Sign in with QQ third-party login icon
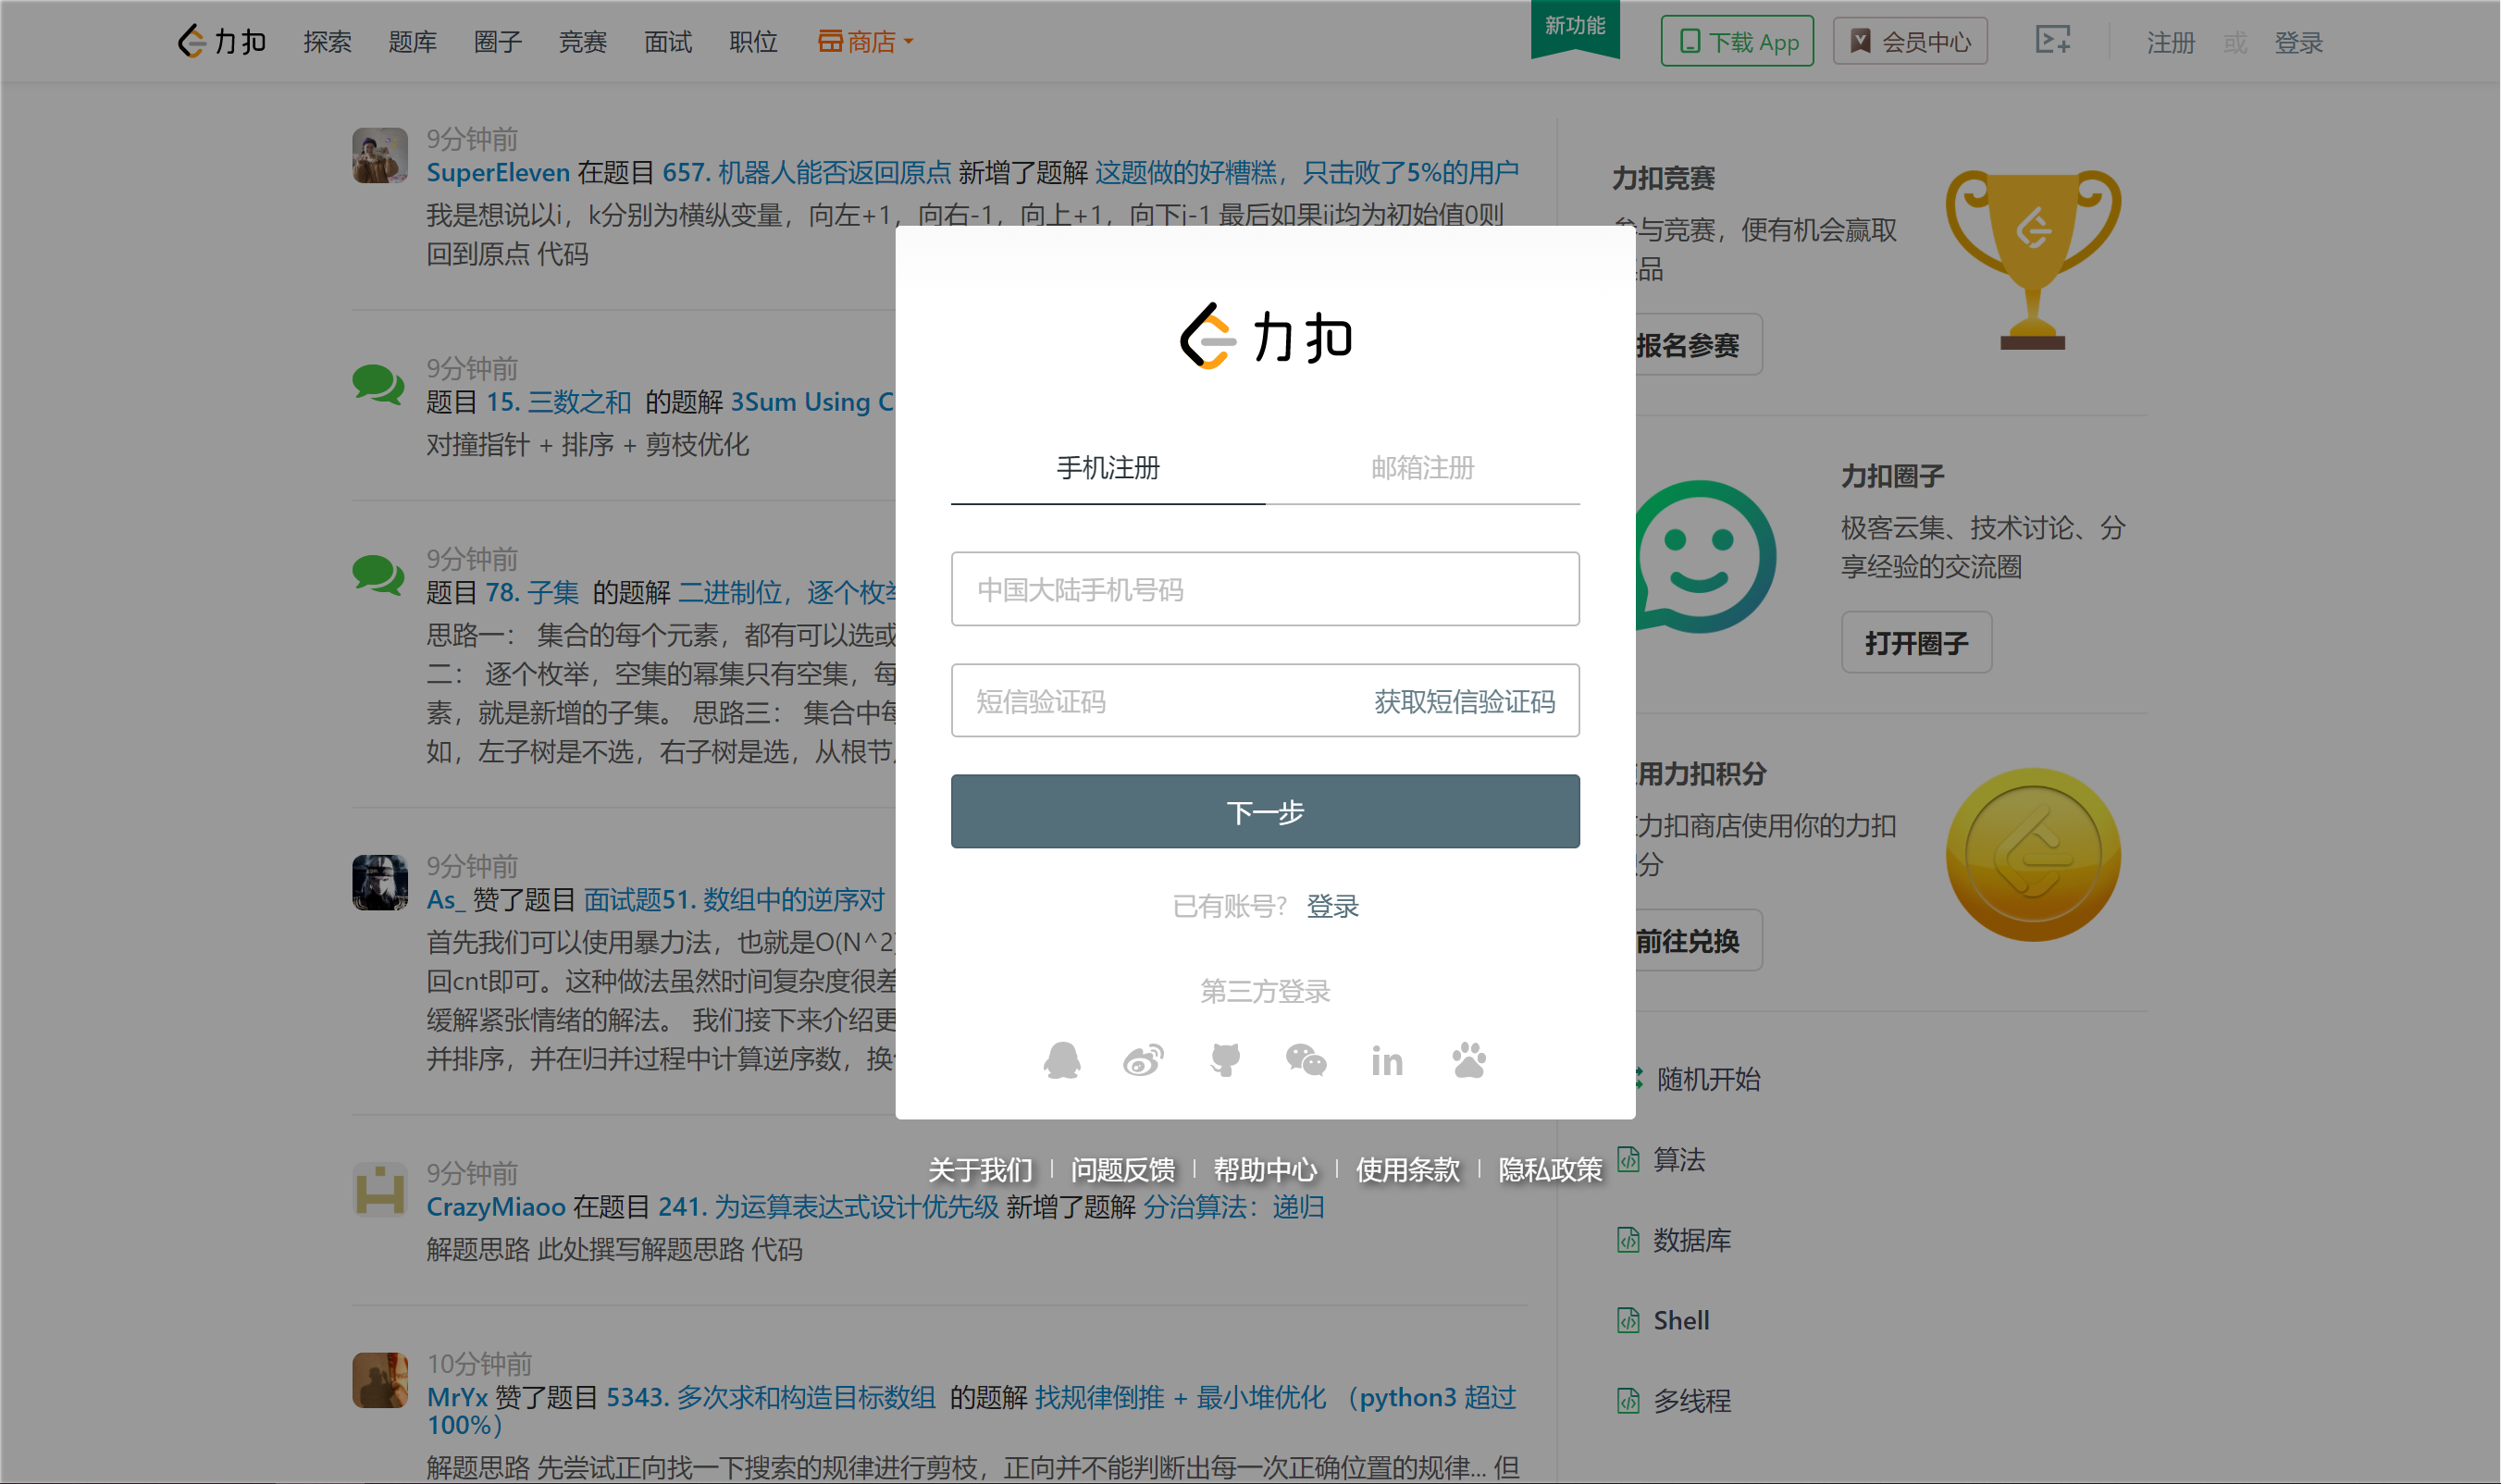 click(x=1061, y=1059)
